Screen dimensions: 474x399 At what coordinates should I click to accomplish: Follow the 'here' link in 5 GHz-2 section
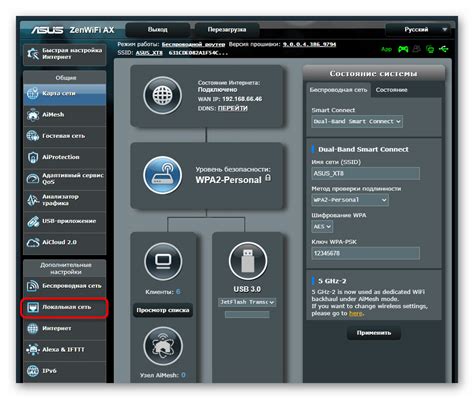tap(355, 313)
